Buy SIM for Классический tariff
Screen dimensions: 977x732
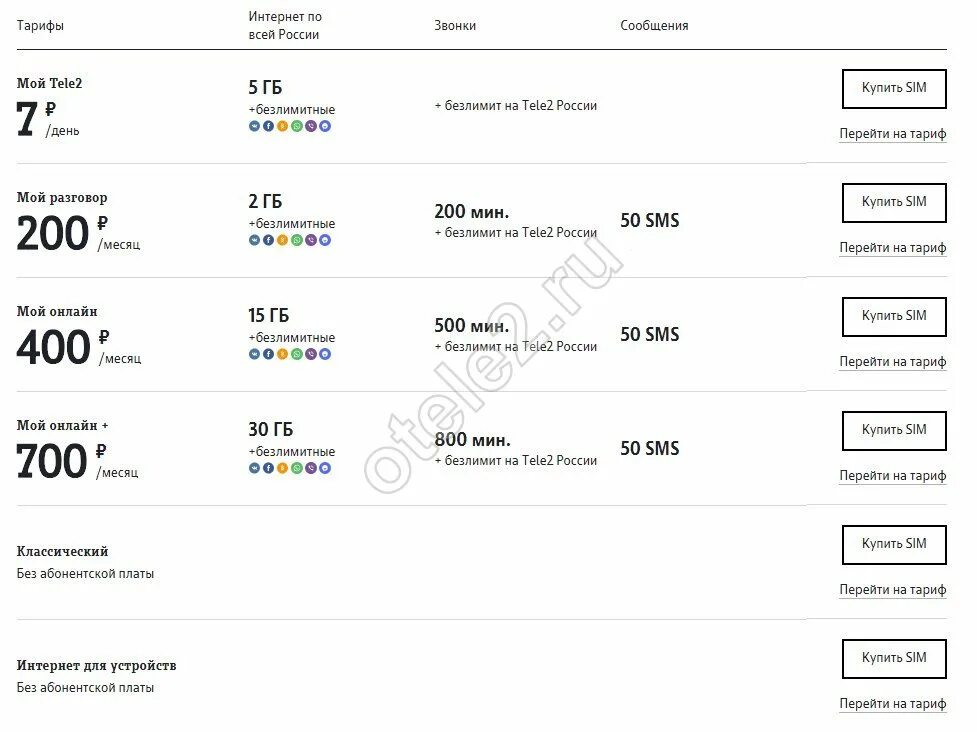tap(894, 545)
